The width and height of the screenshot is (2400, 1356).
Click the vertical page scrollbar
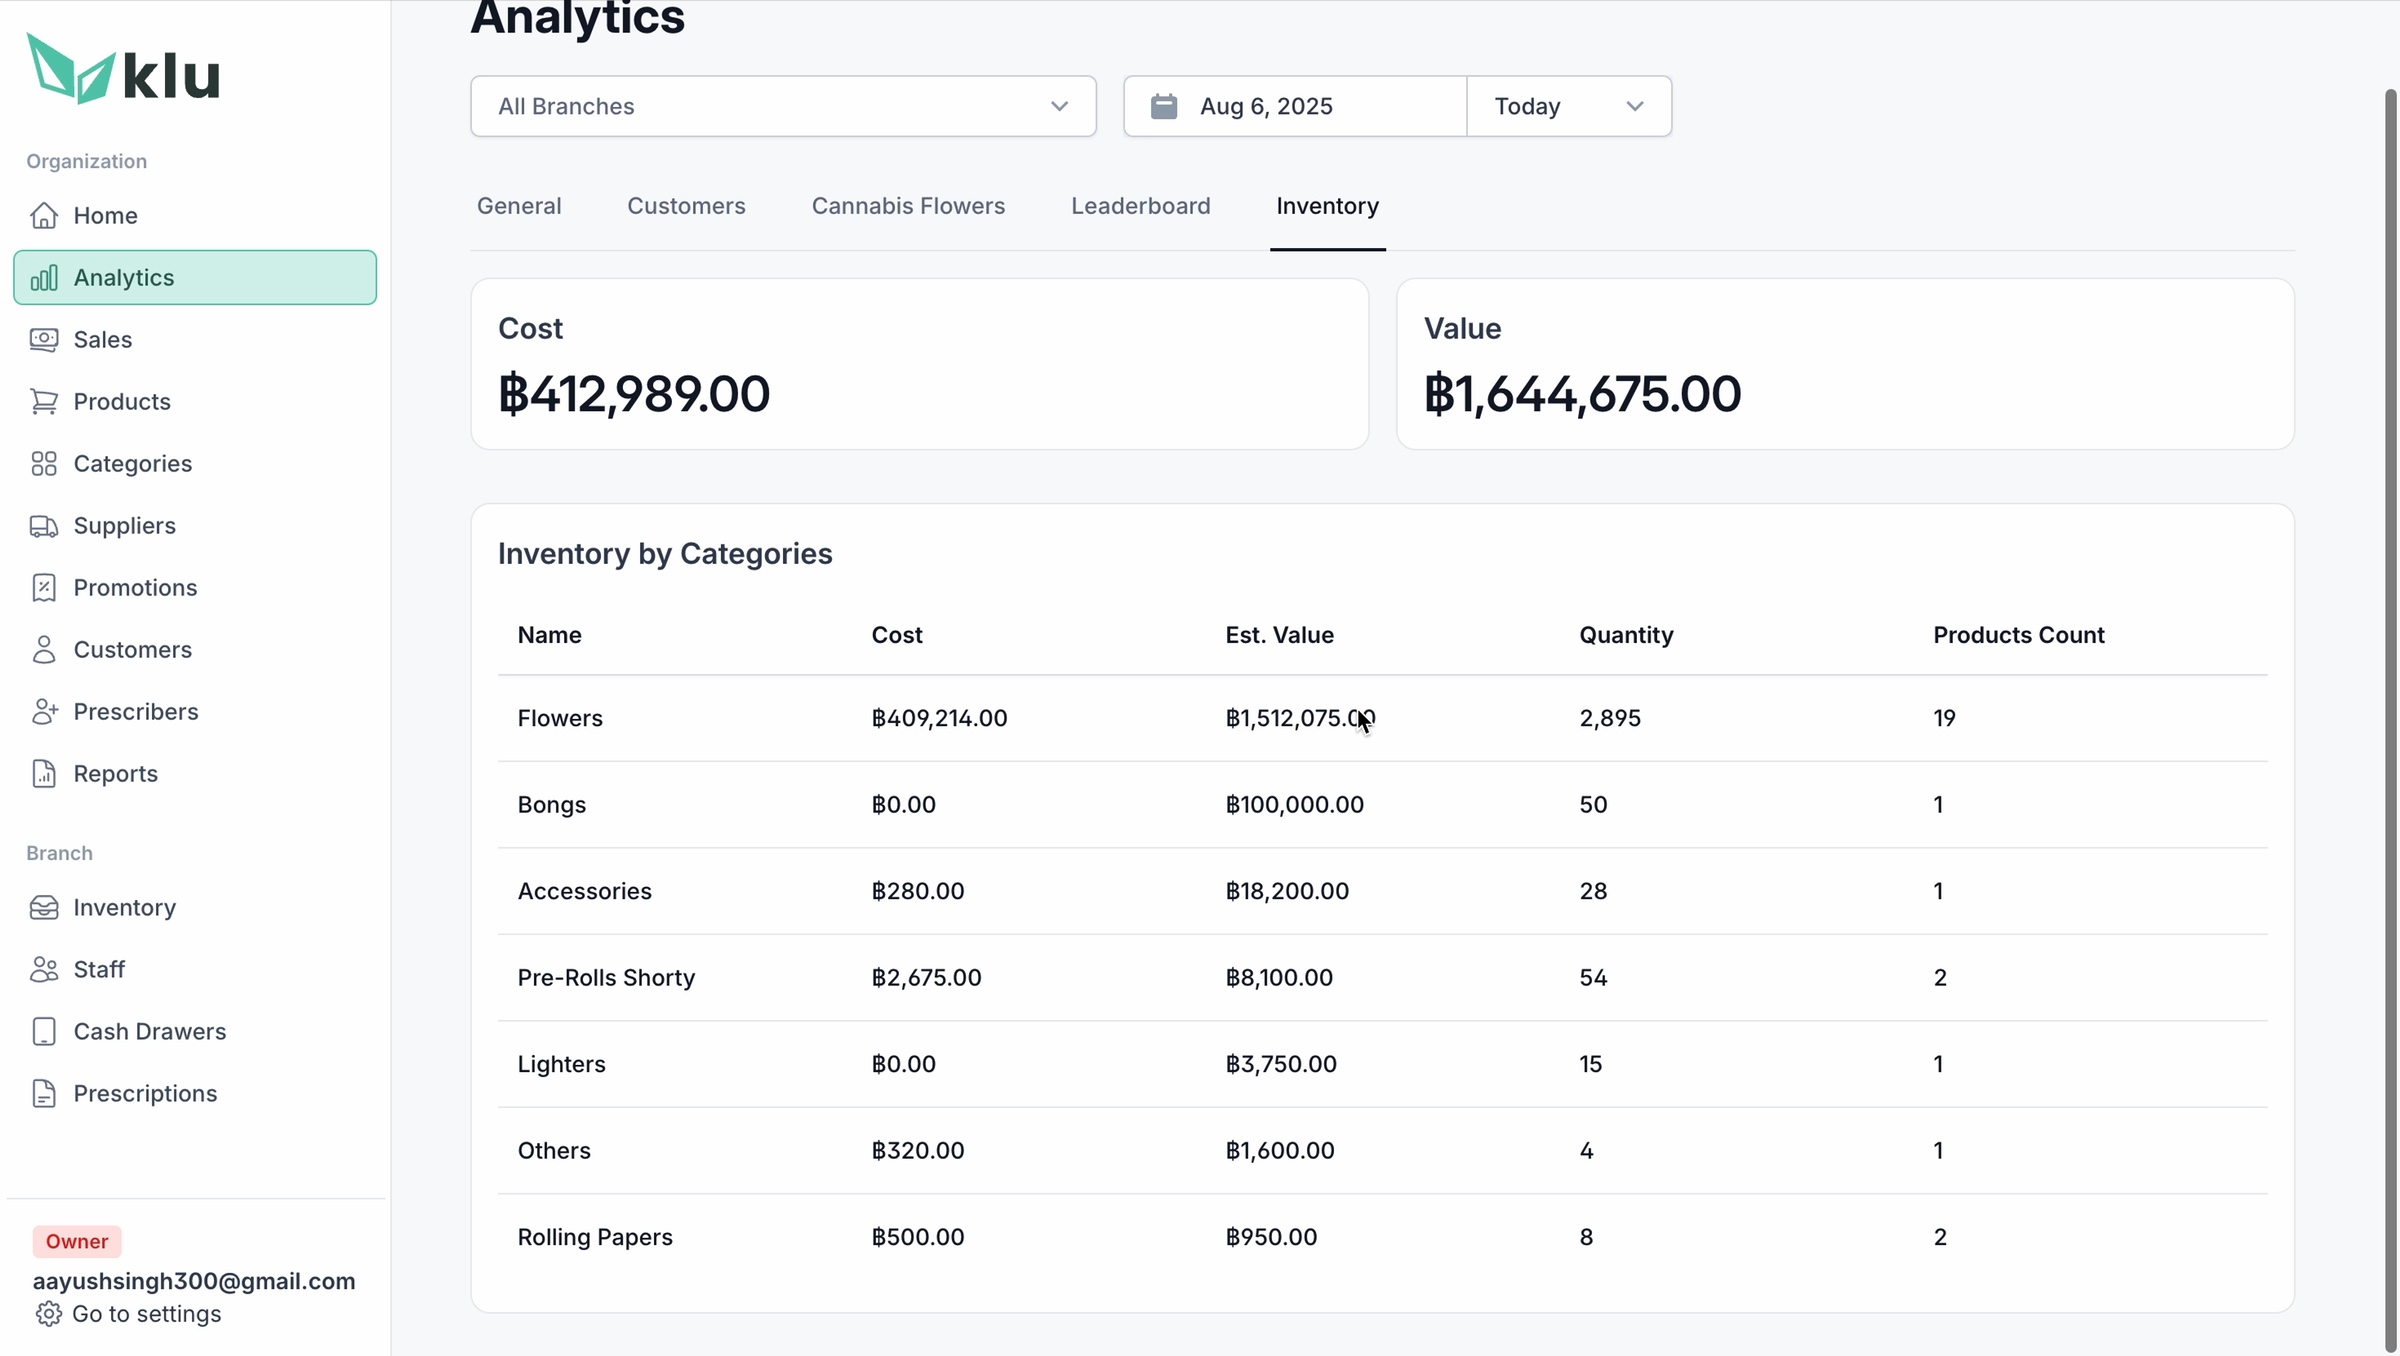pyautogui.click(x=2390, y=720)
